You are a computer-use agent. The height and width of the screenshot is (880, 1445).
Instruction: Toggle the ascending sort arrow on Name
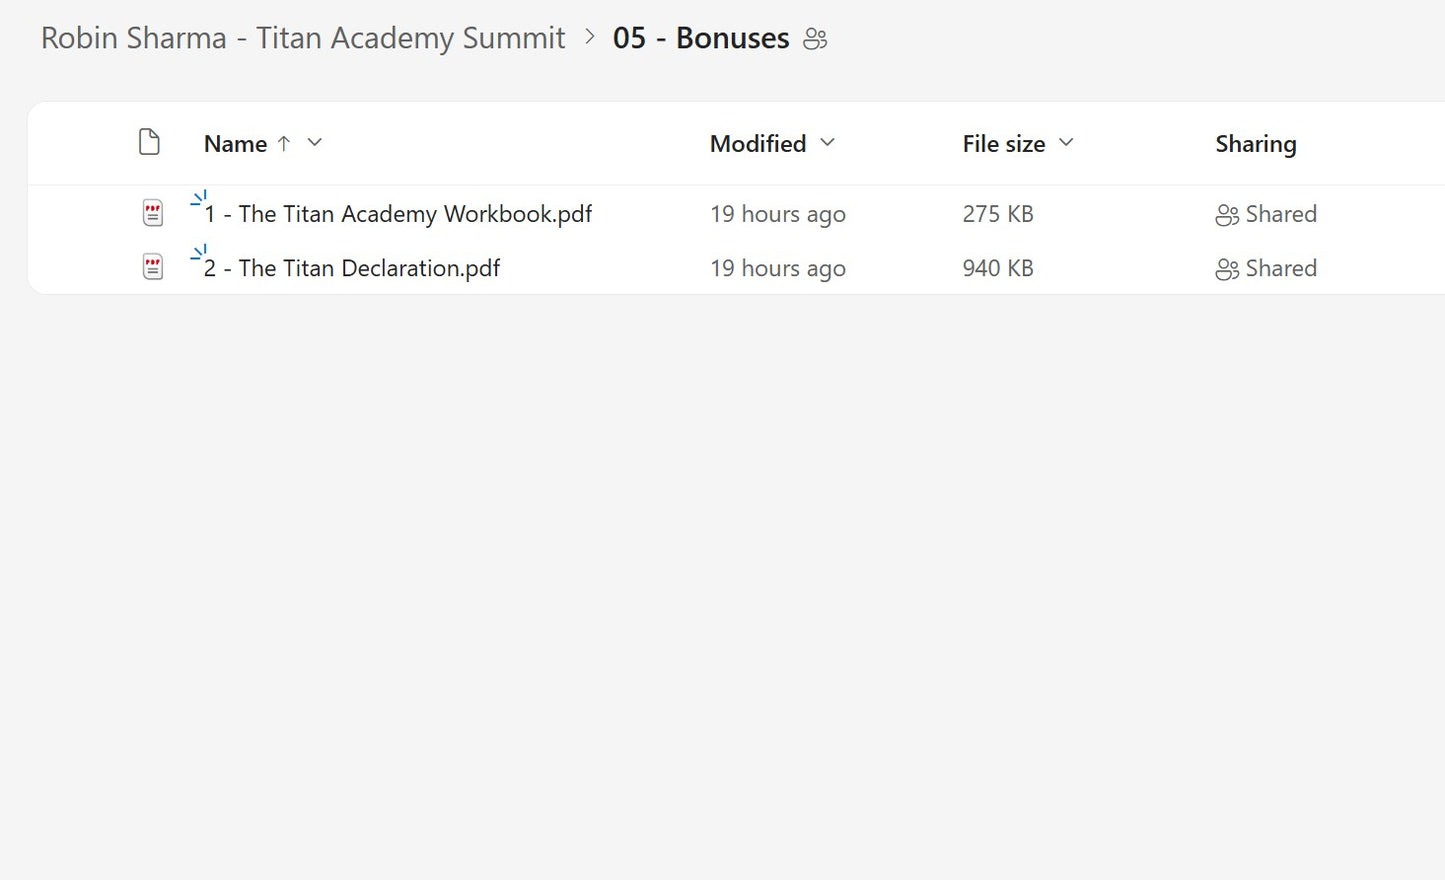tap(285, 143)
